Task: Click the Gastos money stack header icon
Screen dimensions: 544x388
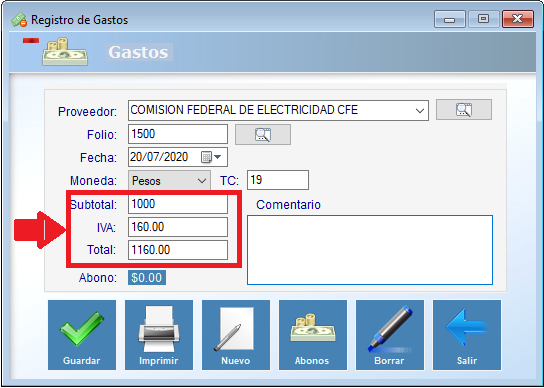Action: point(65,52)
